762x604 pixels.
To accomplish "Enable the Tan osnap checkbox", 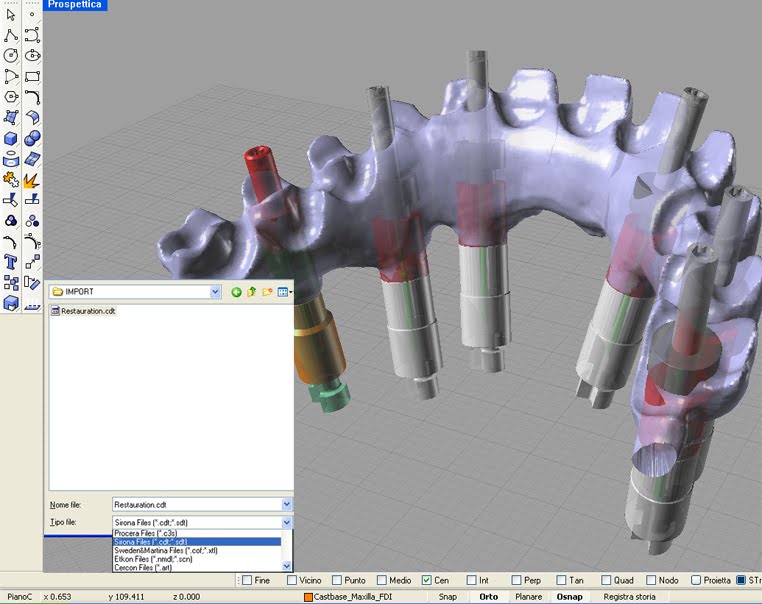I will pyautogui.click(x=561, y=580).
